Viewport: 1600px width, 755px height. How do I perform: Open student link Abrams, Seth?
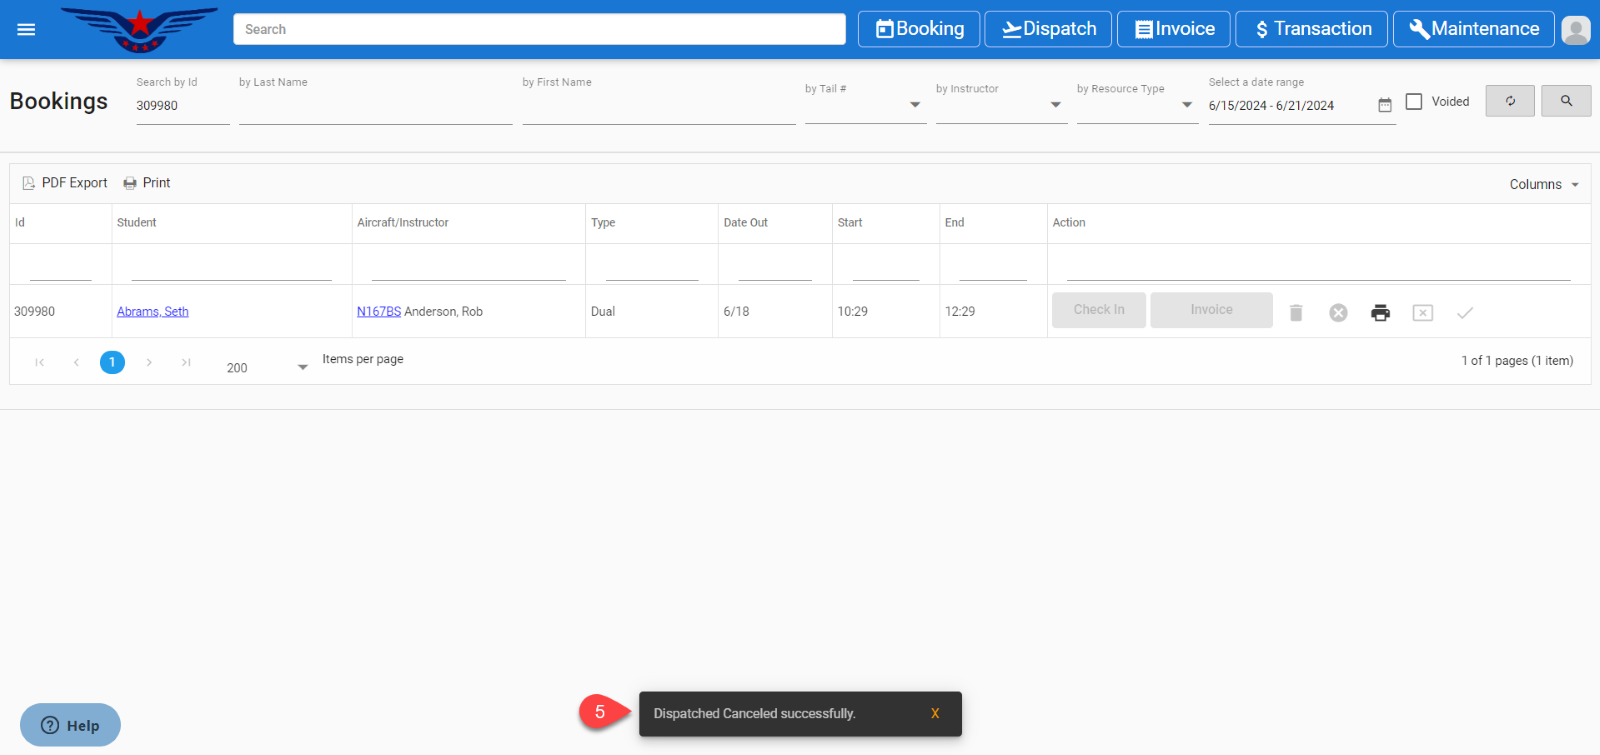coord(152,312)
